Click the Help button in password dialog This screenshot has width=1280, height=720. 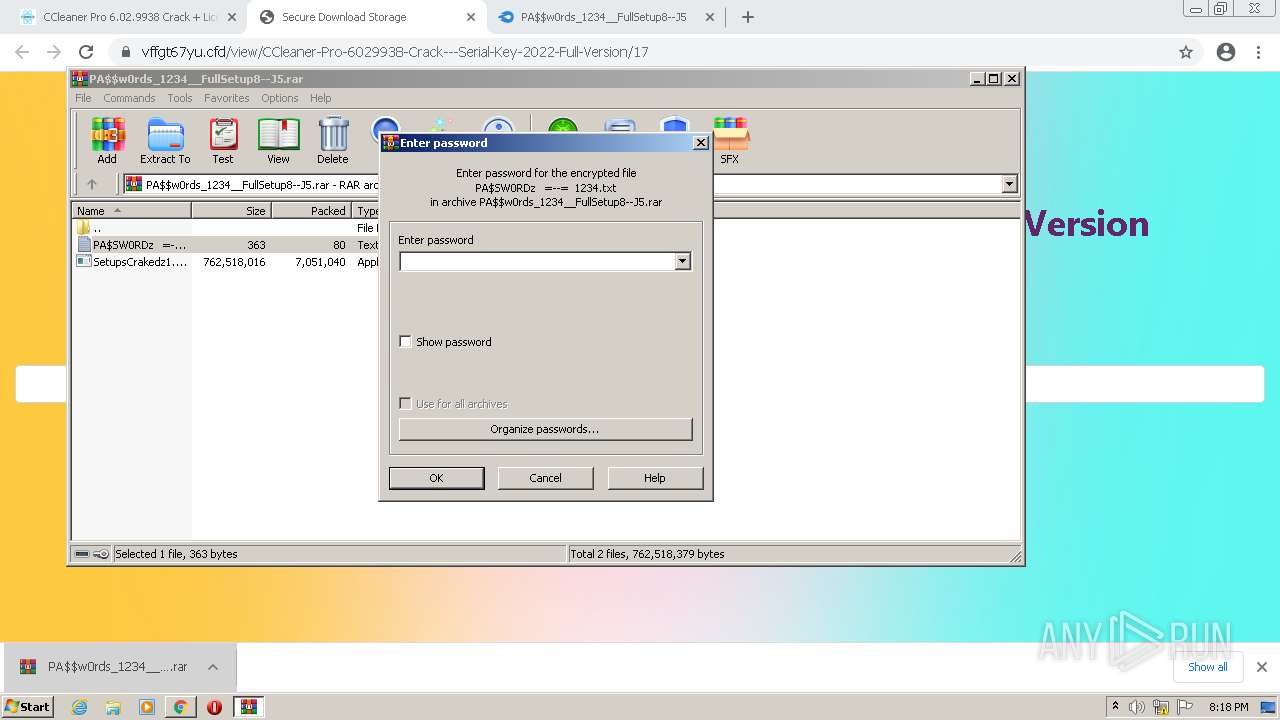pyautogui.click(x=654, y=478)
